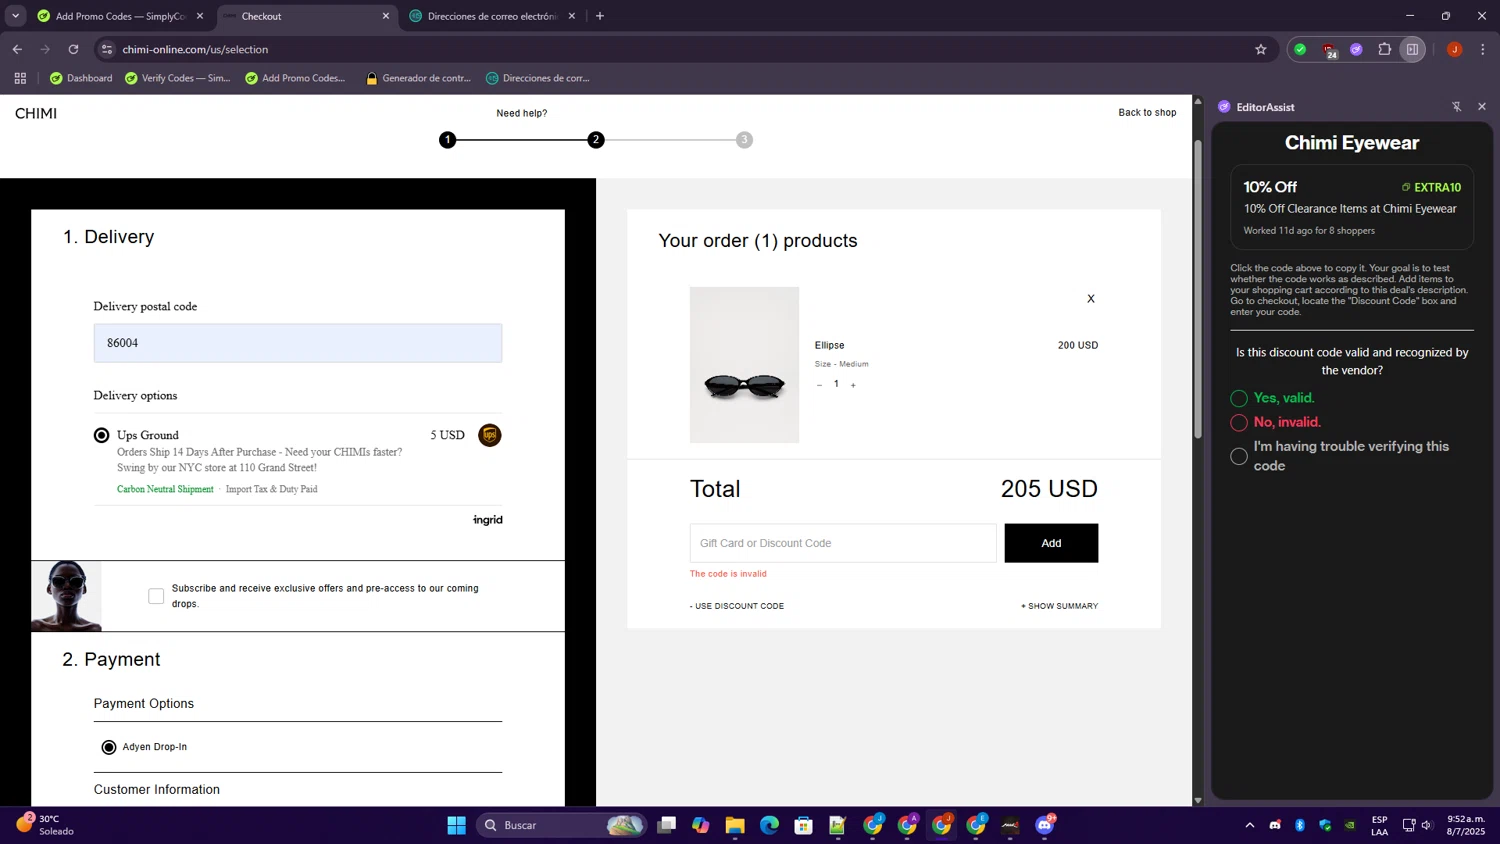Open the Direcciones de corr... bookmark
The image size is (1500, 844).
[x=538, y=78]
